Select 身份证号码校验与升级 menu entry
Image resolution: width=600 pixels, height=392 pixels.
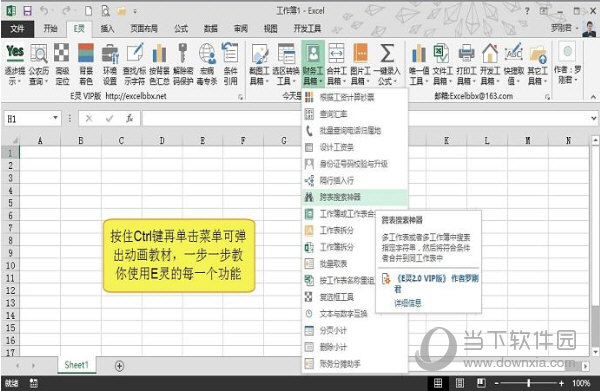355,164
